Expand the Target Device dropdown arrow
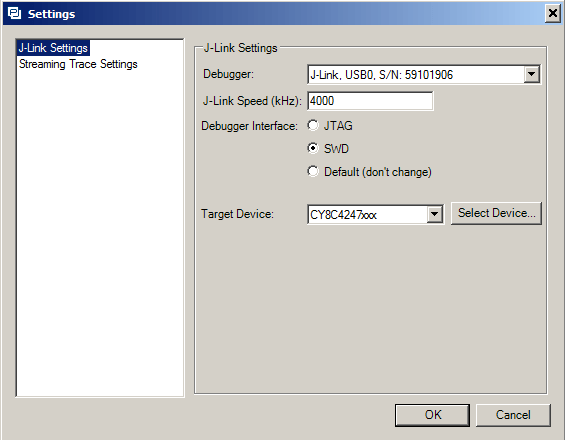Screen dimensions: 565x440 [x=435, y=214]
